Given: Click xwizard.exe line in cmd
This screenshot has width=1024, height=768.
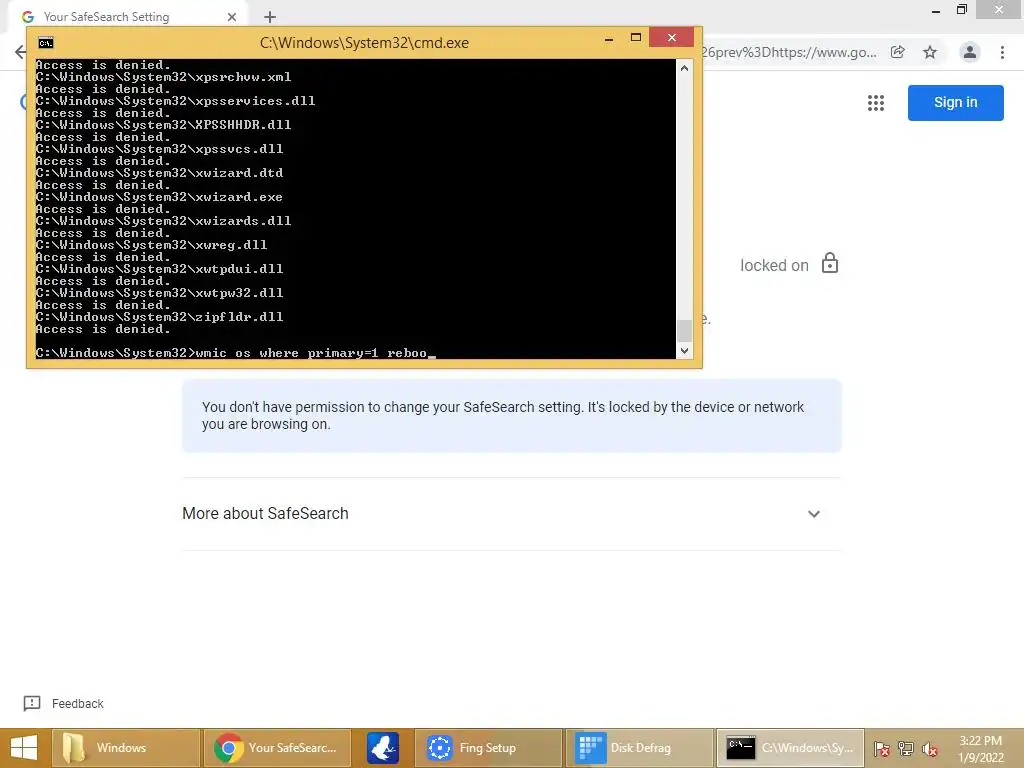Looking at the screenshot, I should (159, 197).
